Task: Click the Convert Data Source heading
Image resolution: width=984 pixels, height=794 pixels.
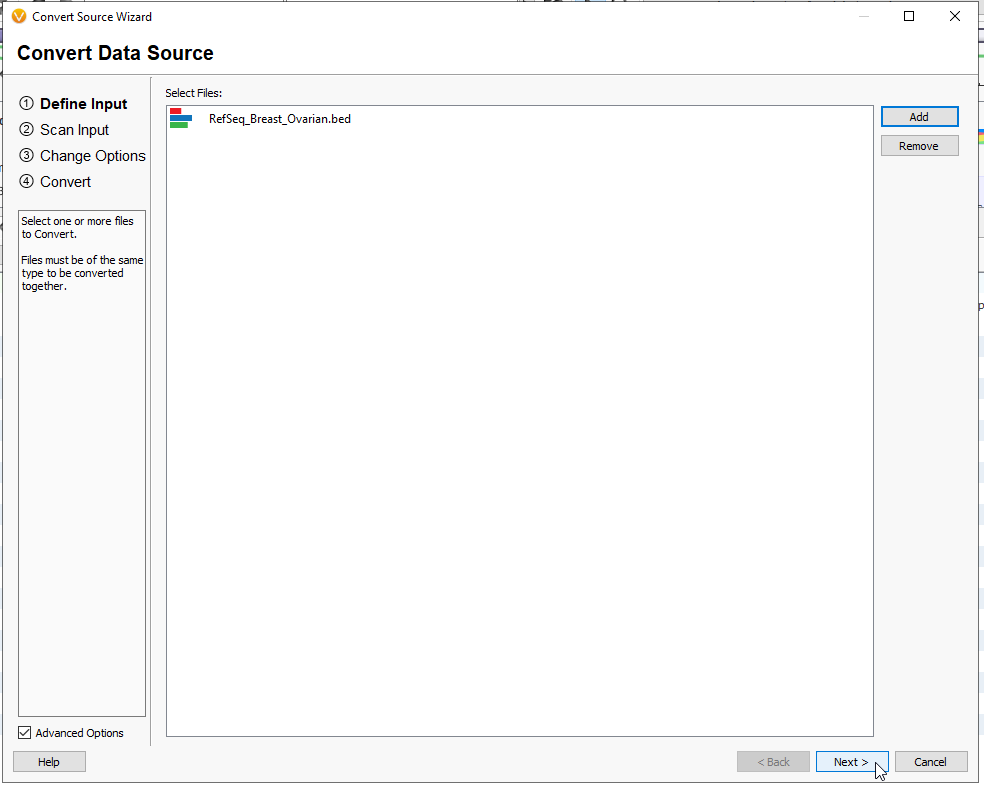Action: coord(114,53)
